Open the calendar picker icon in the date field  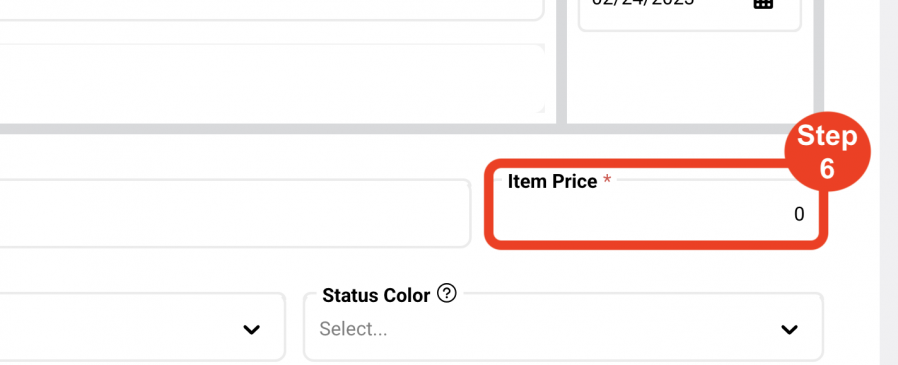tap(762, 3)
